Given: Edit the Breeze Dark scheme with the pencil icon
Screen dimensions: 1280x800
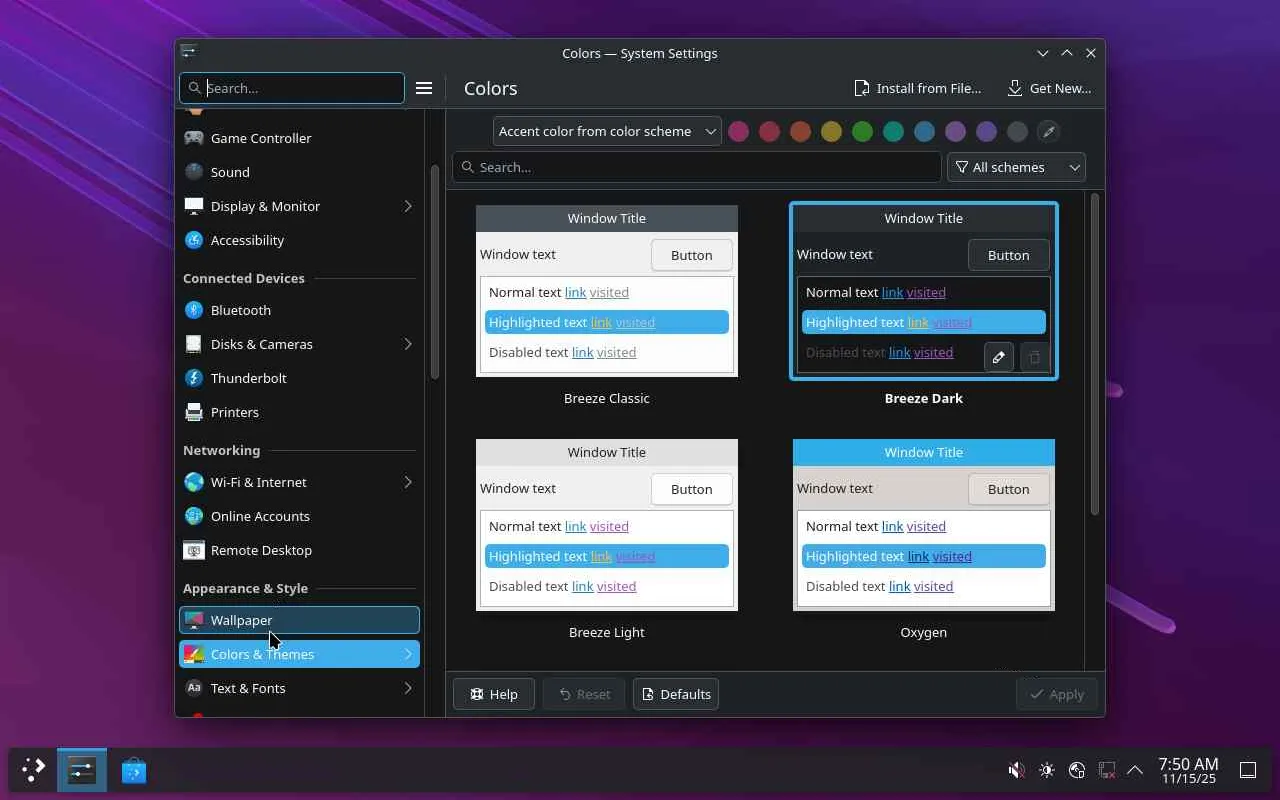Looking at the screenshot, I should click(x=998, y=357).
